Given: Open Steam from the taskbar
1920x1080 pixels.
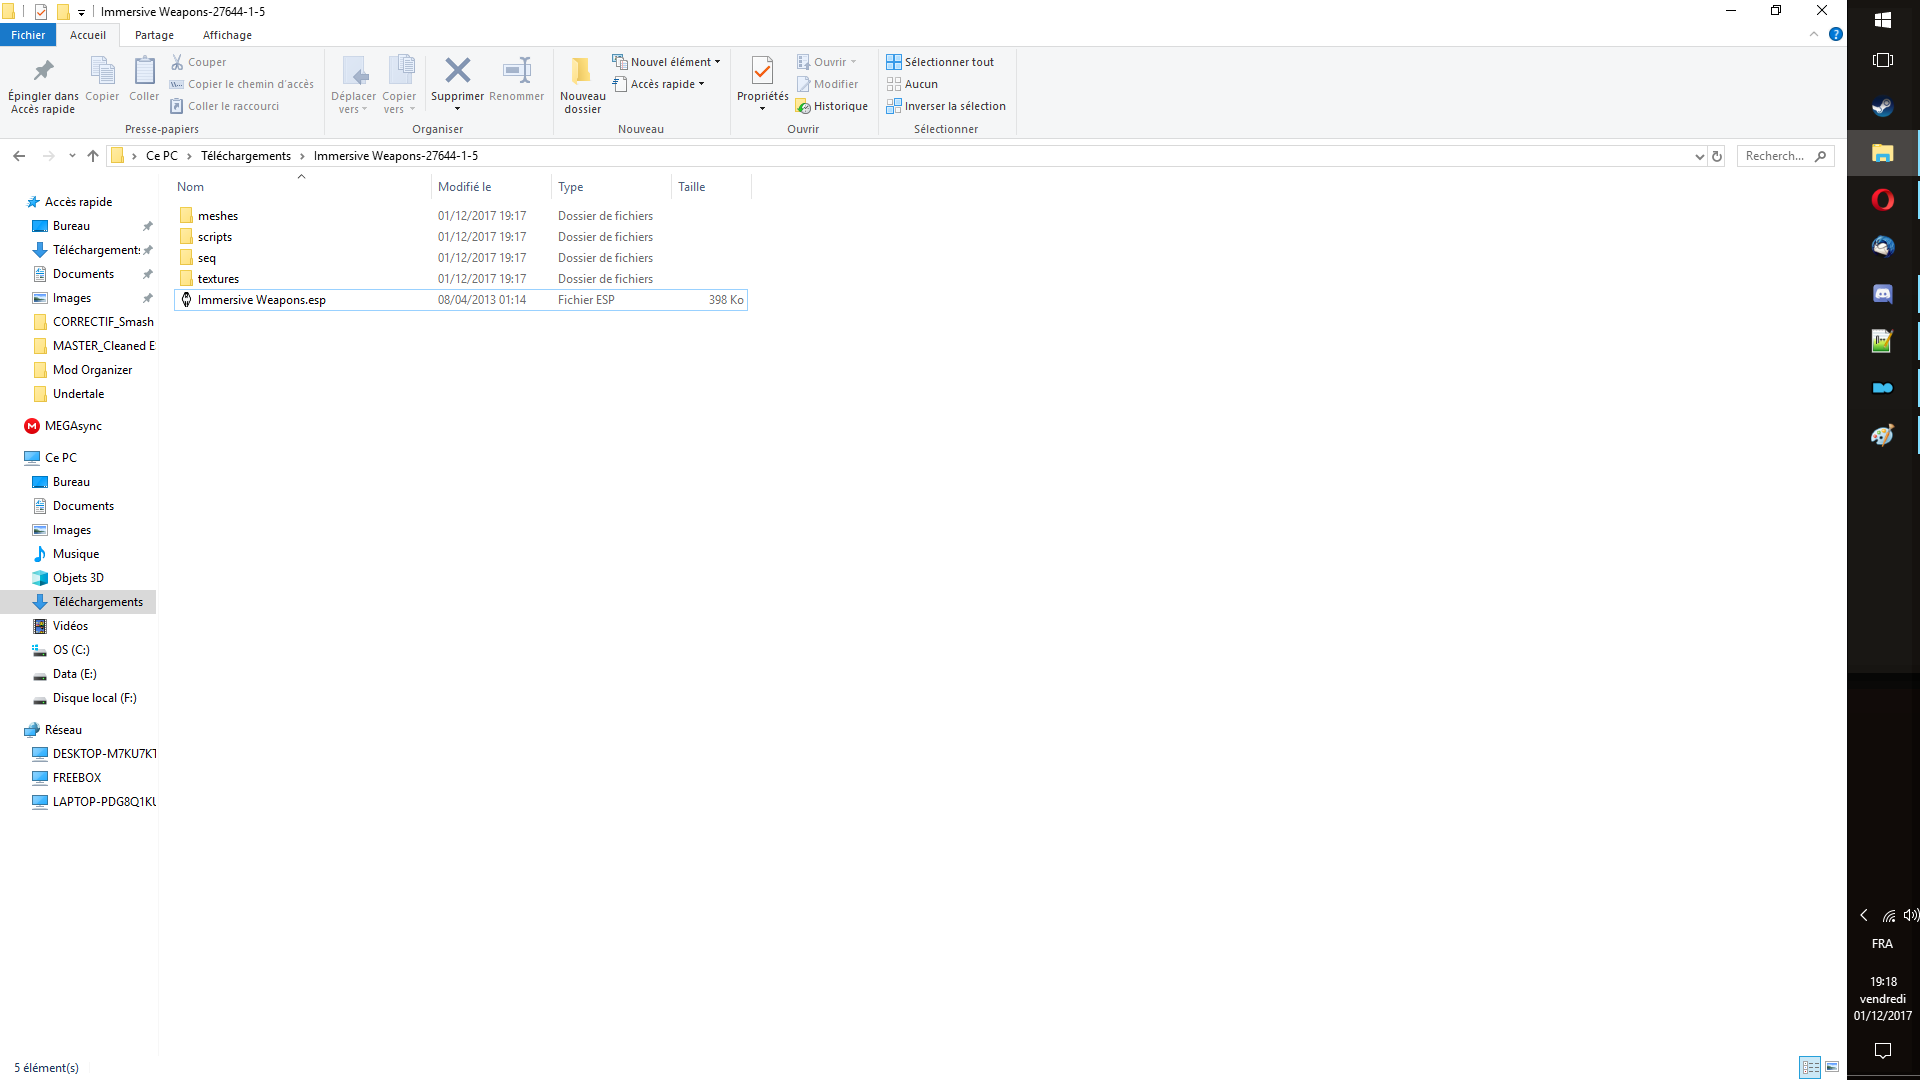Looking at the screenshot, I should 1883,107.
